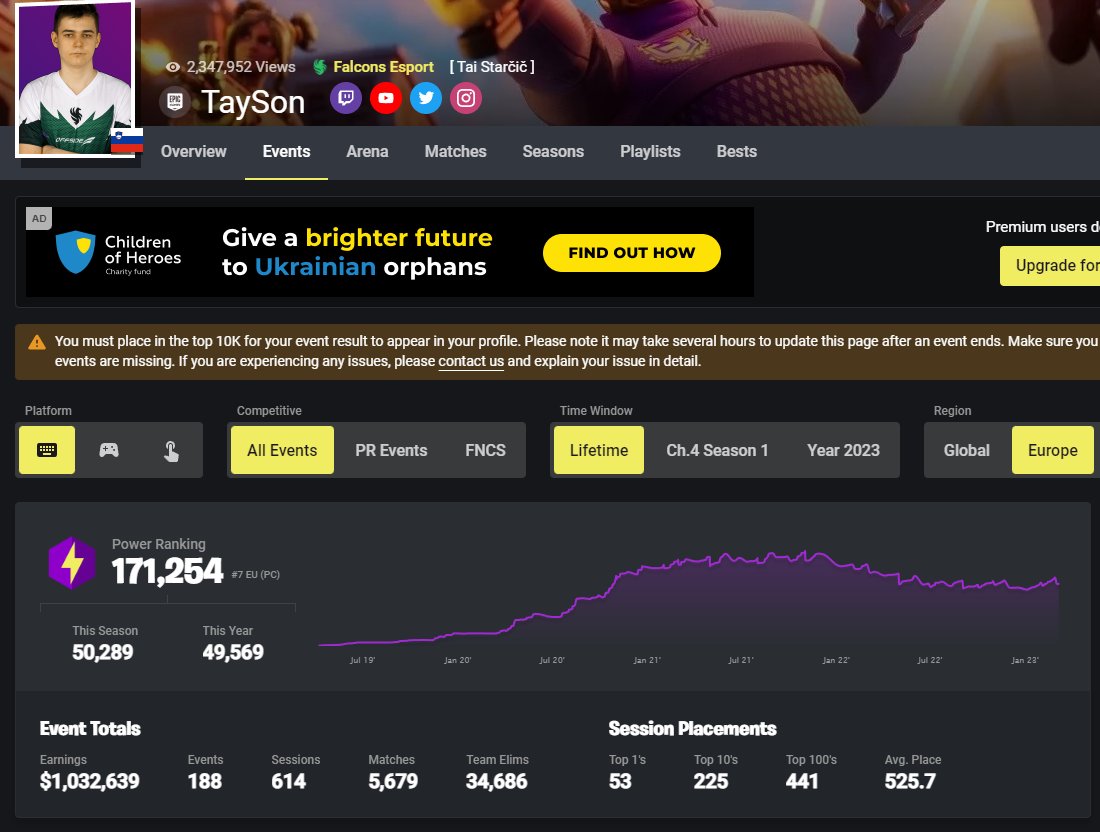Screen dimensions: 1100x832
Task: Open the Events tab
Action: [x=286, y=152]
